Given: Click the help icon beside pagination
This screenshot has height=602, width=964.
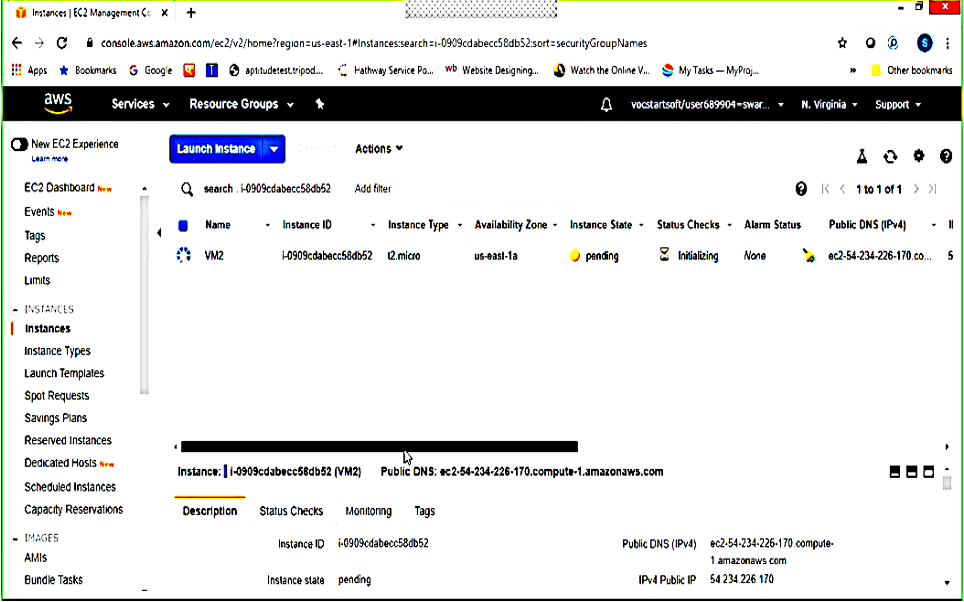Looking at the screenshot, I should (800, 189).
